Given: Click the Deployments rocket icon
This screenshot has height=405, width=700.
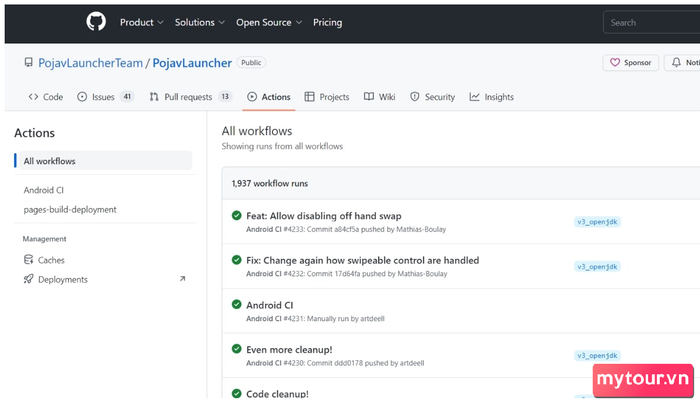Looking at the screenshot, I should 29,279.
